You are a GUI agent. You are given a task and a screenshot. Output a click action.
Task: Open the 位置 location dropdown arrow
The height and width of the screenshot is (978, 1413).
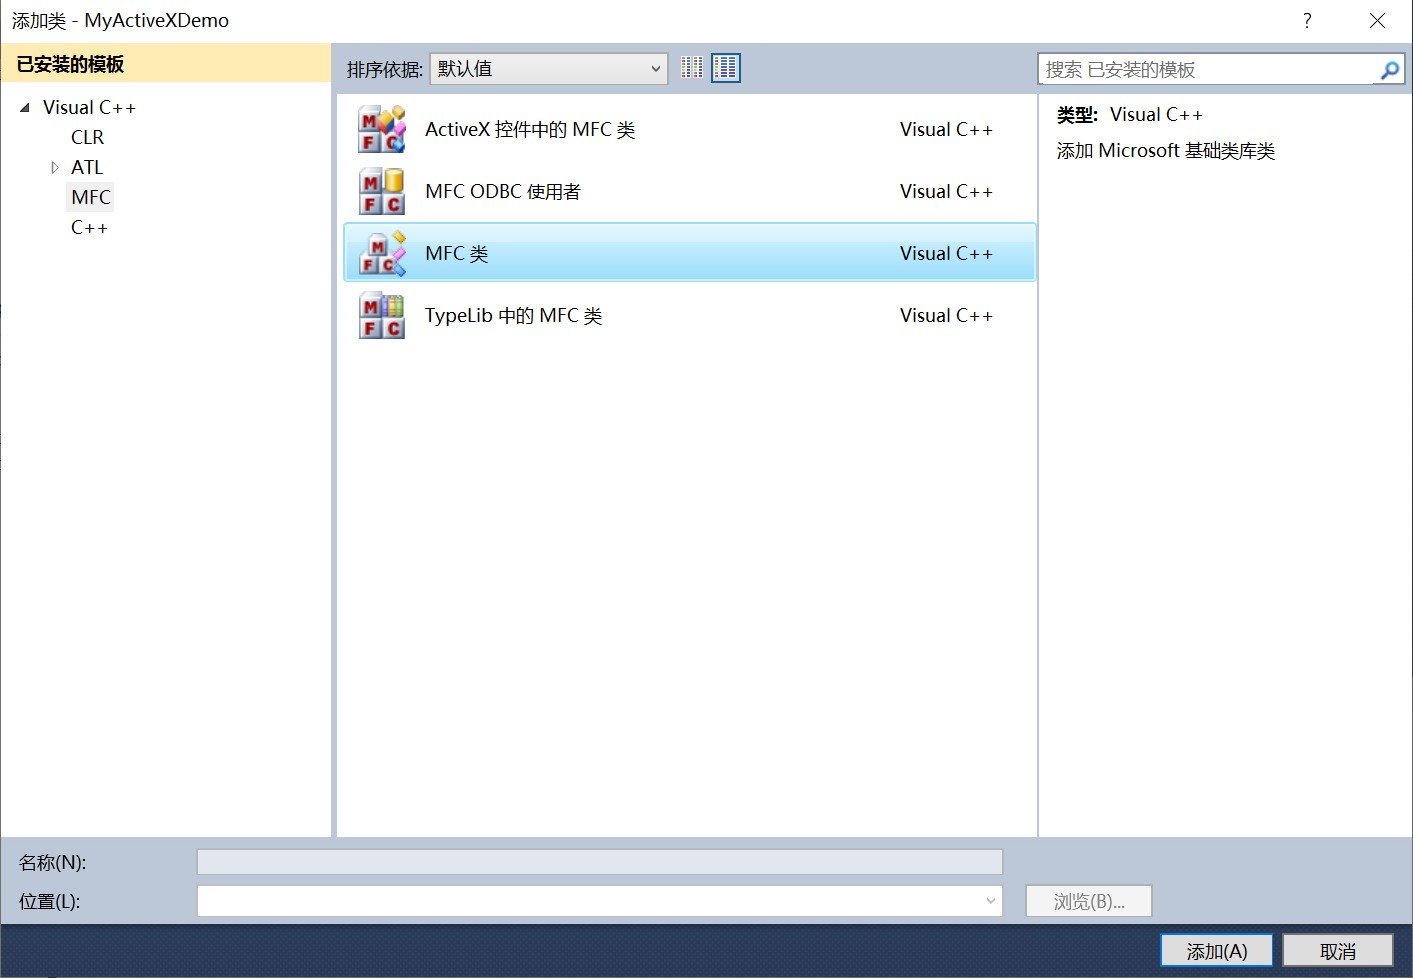pos(990,901)
